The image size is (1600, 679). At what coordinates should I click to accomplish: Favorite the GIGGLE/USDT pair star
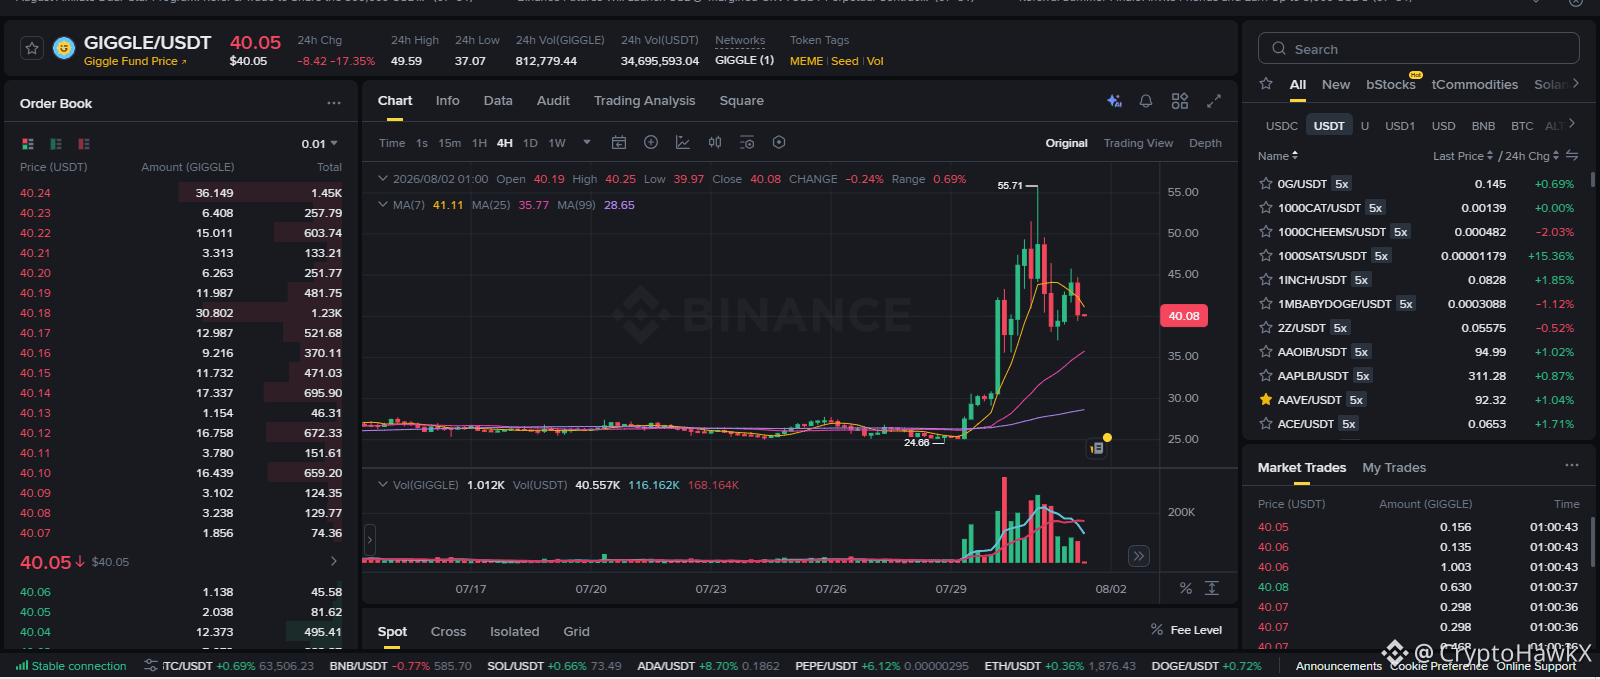tap(32, 48)
